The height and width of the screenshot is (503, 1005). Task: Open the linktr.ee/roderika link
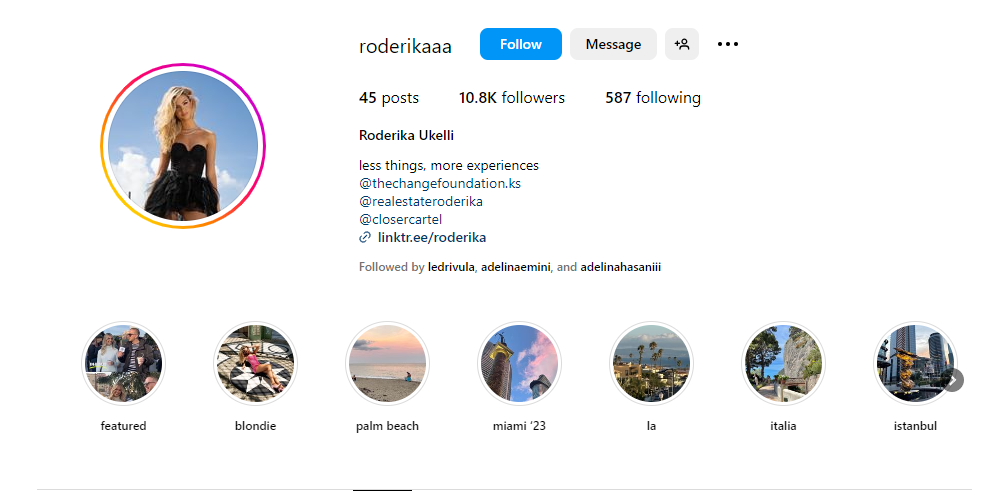pyautogui.click(x=431, y=237)
